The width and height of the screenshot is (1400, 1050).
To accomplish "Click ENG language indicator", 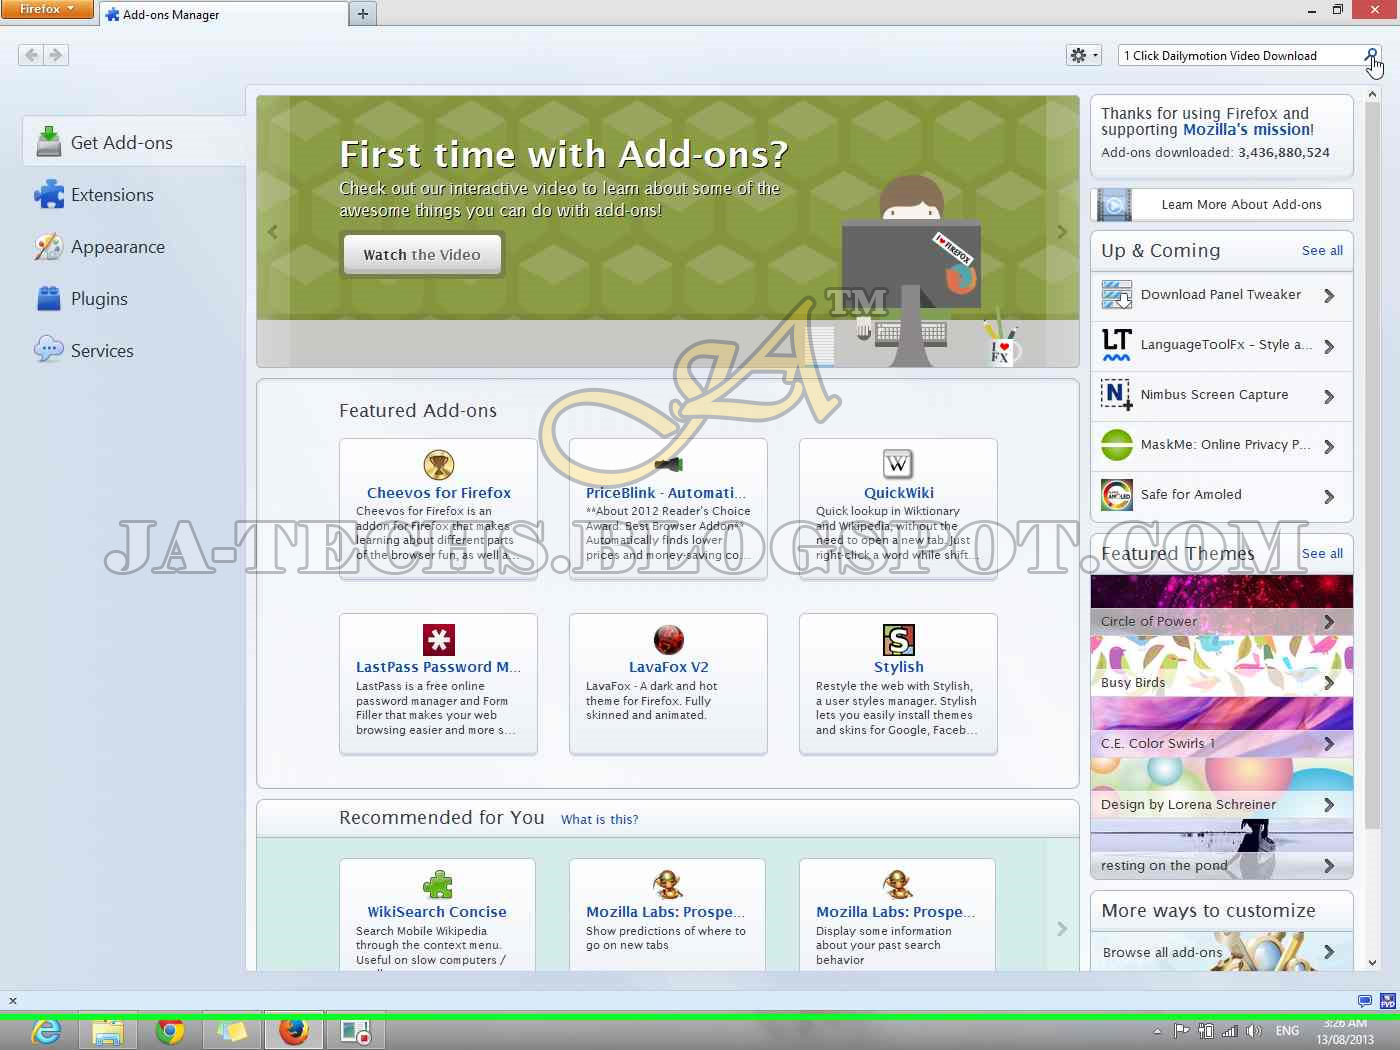I will (x=1287, y=1031).
